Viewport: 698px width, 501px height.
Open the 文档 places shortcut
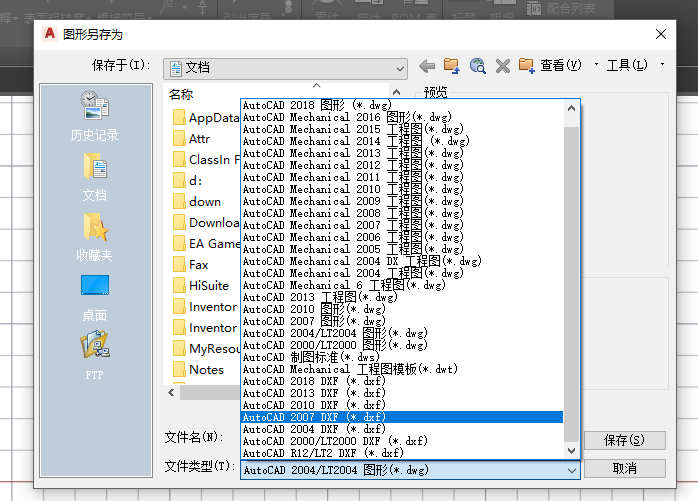(94, 177)
